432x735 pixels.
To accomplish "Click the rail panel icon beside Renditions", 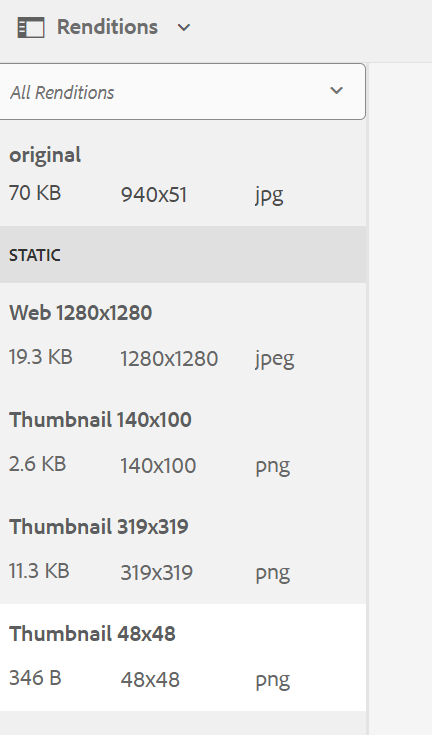I will [x=31, y=27].
